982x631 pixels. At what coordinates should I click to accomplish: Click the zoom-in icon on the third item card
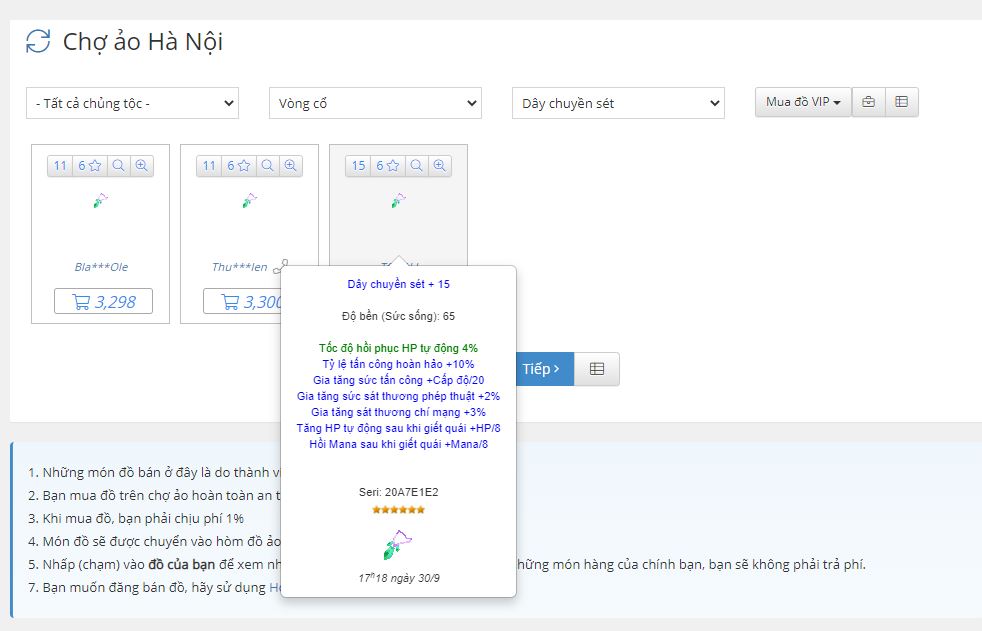439,166
